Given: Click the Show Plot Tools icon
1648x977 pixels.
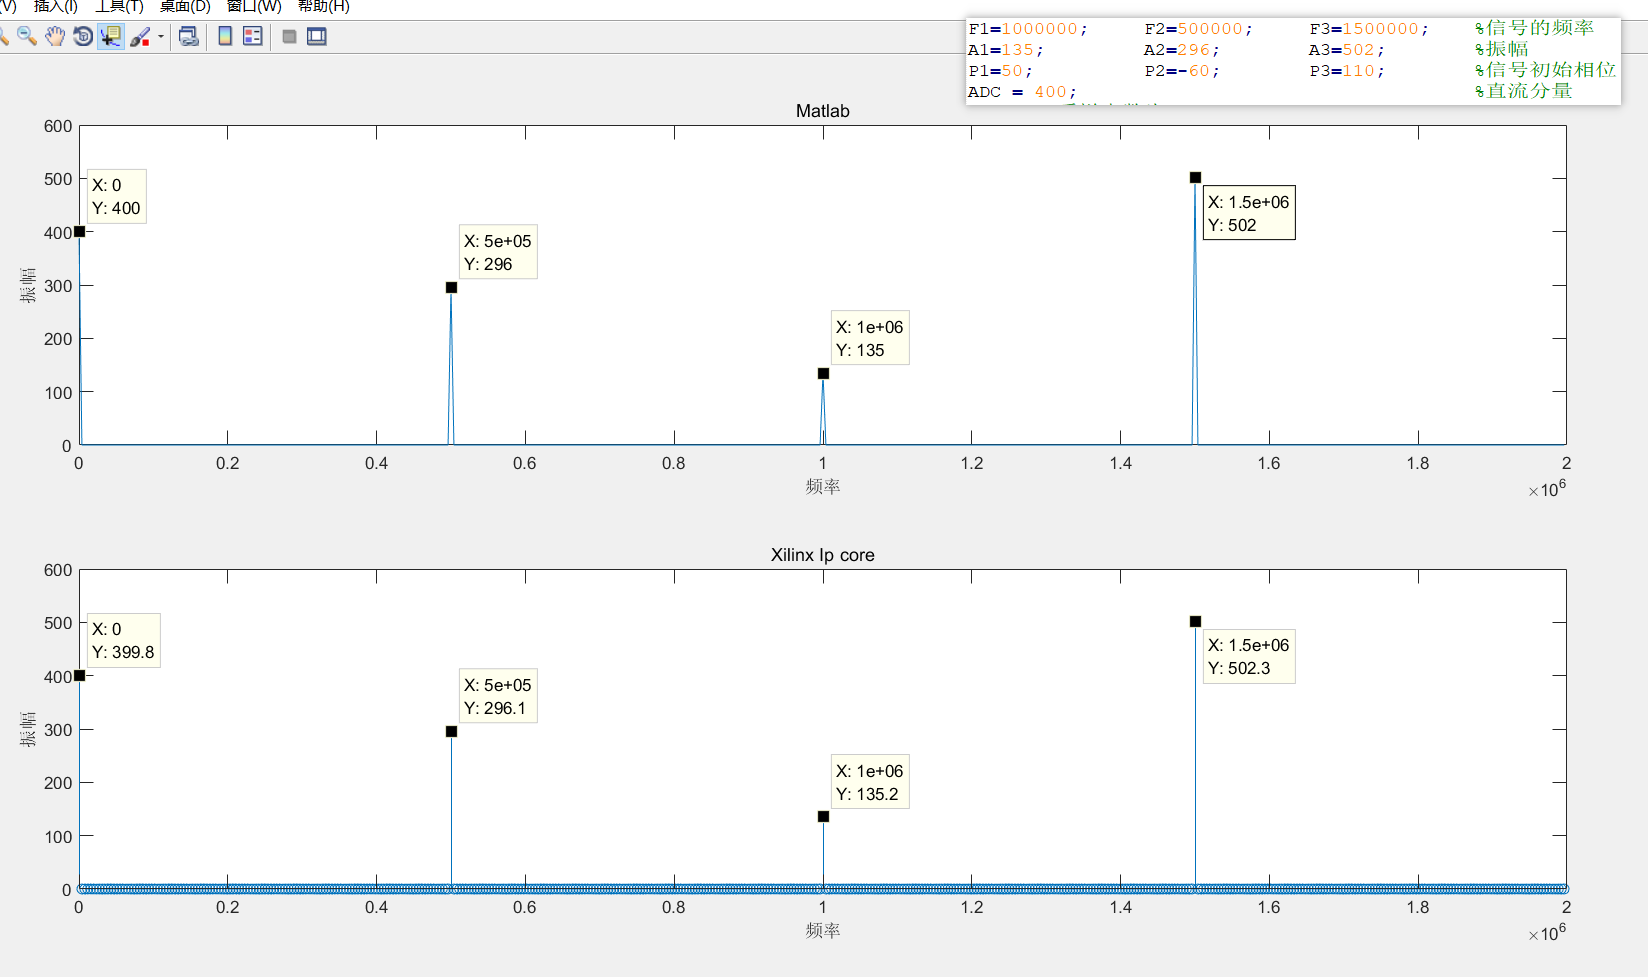Looking at the screenshot, I should click(x=317, y=36).
